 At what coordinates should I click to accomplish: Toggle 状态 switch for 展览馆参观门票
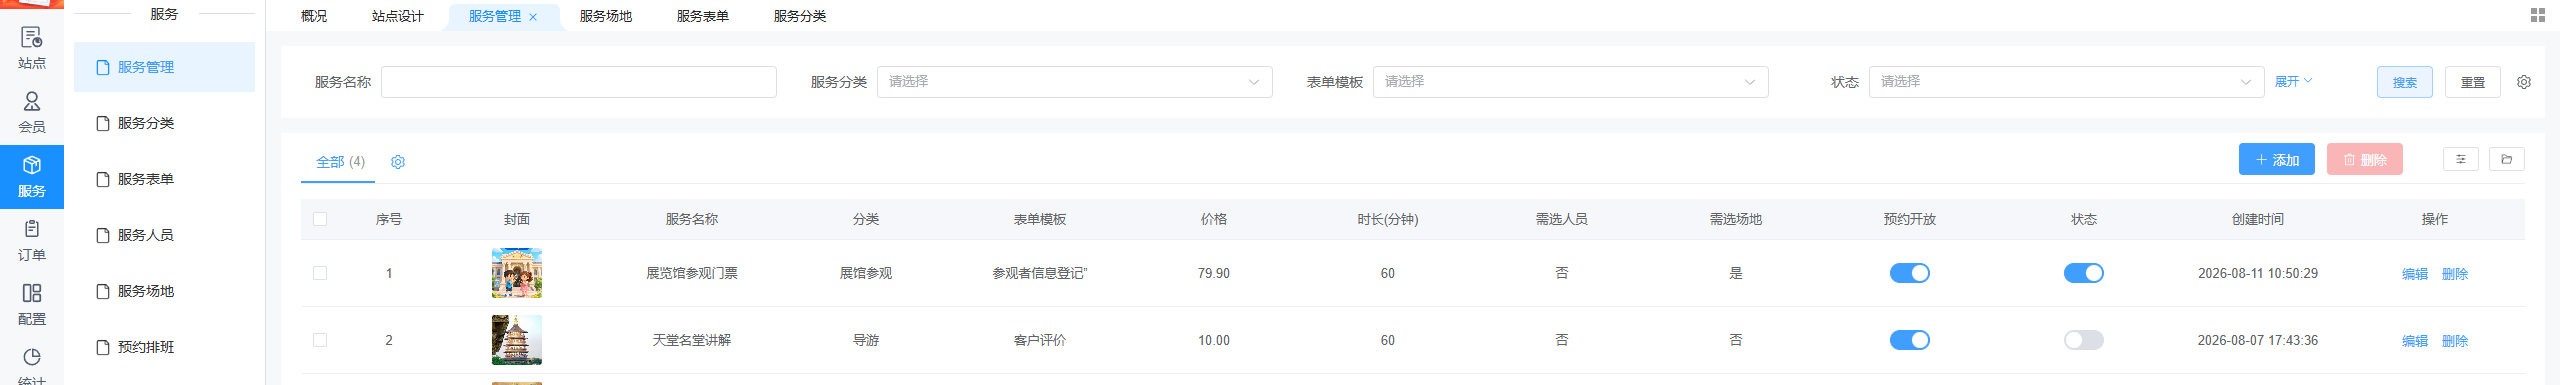[2084, 273]
